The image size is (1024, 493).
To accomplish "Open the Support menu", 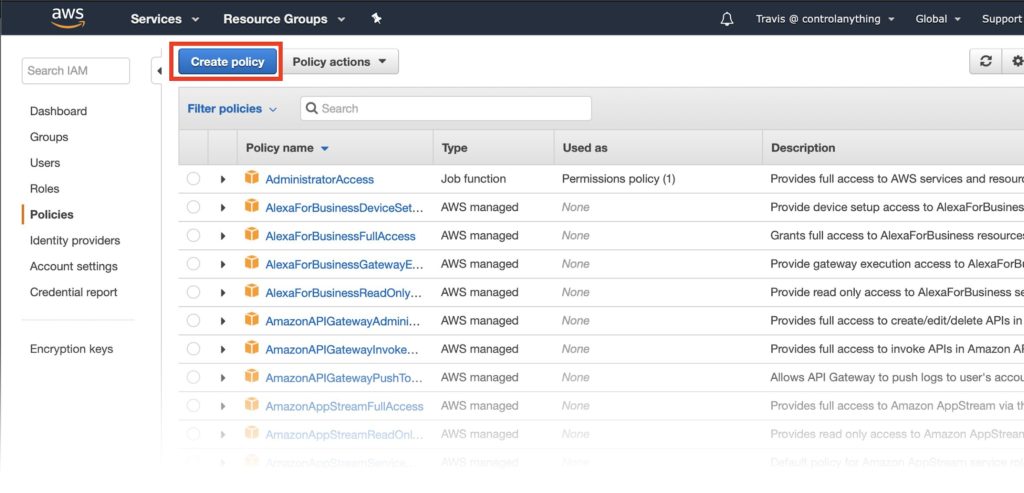I will [x=1002, y=19].
